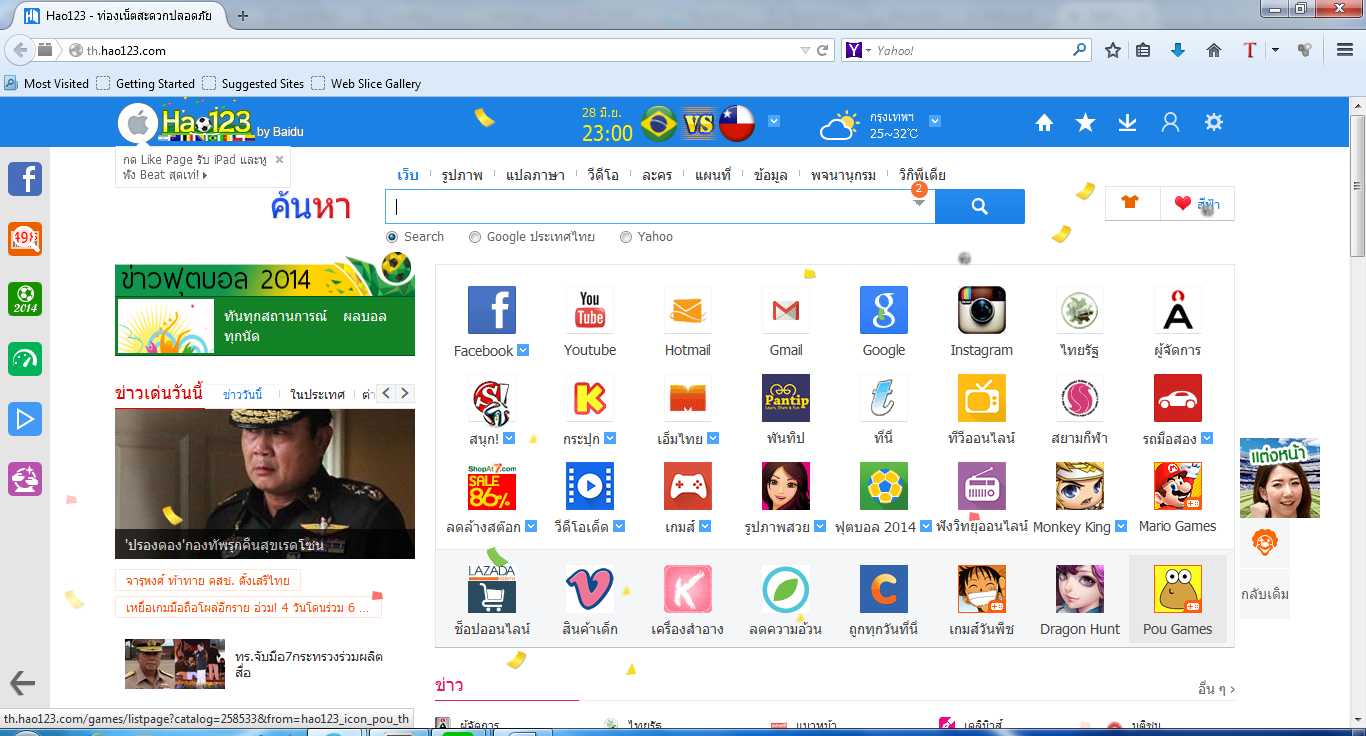Click the general's news photo thumbnail

coord(265,483)
